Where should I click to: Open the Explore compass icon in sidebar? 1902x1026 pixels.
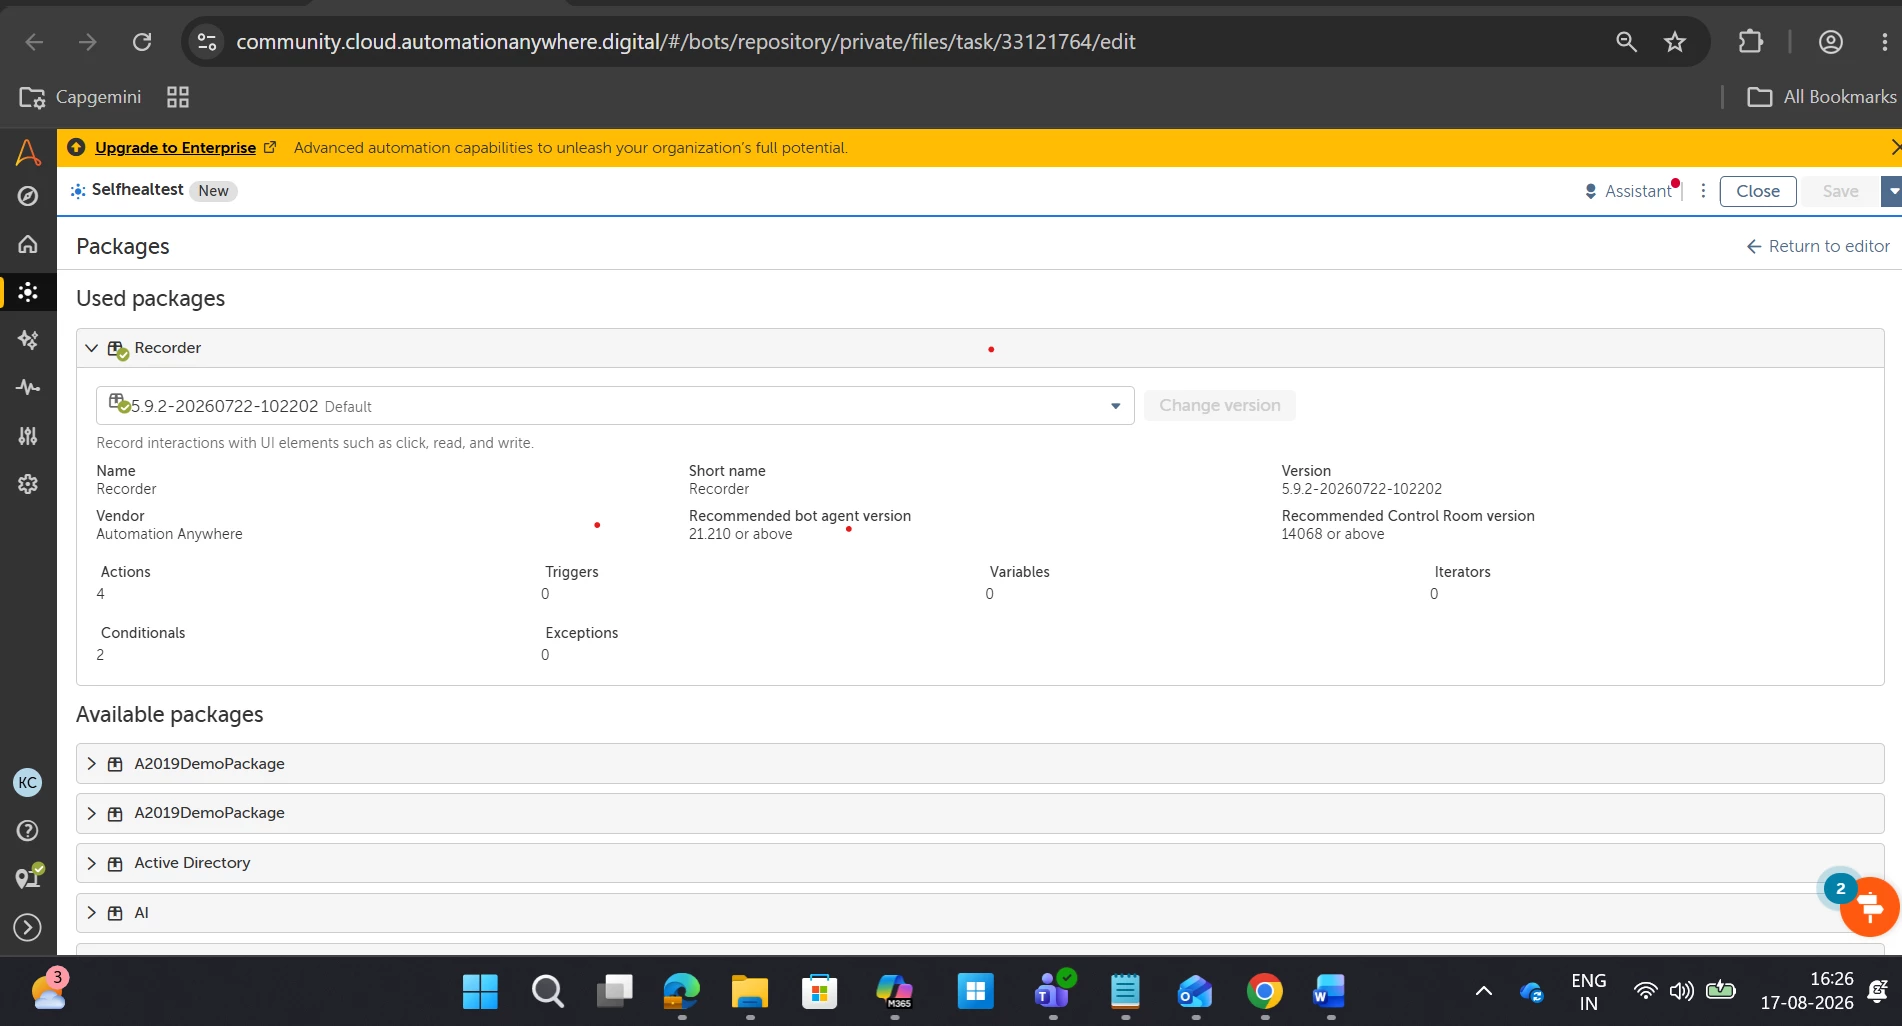28,196
